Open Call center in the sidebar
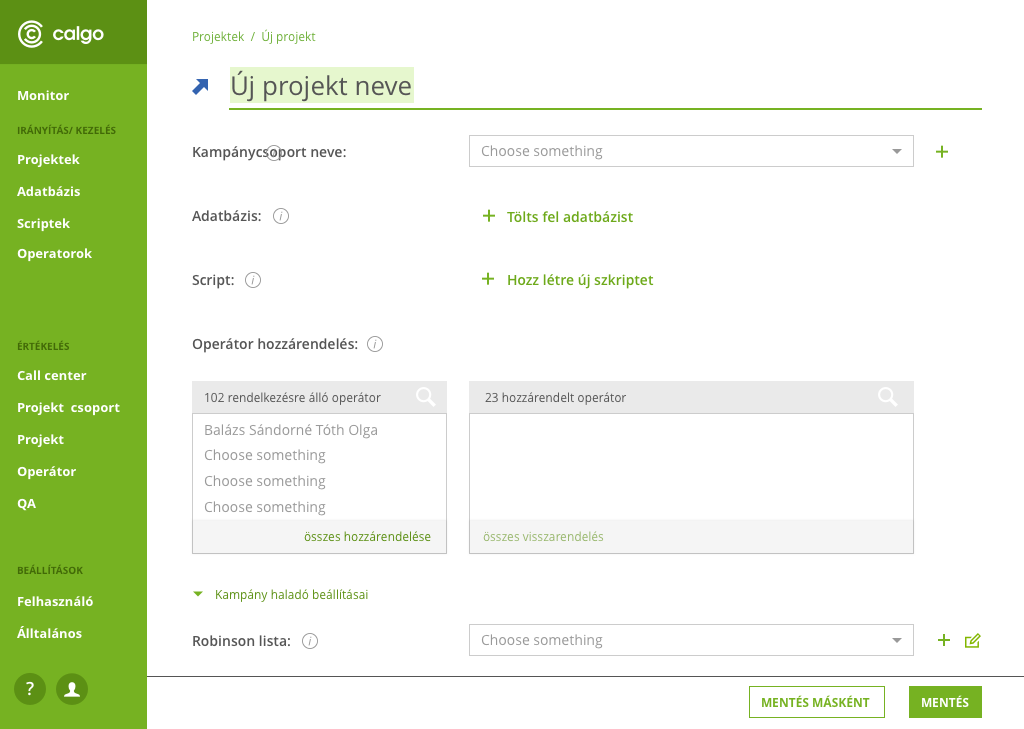This screenshot has width=1024, height=729. [x=52, y=375]
